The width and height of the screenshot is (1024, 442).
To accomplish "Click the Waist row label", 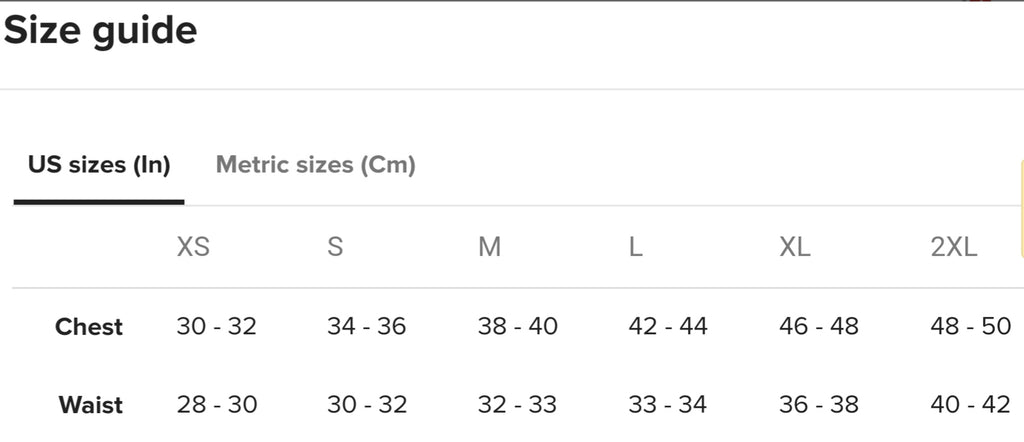I will pyautogui.click(x=91, y=405).
